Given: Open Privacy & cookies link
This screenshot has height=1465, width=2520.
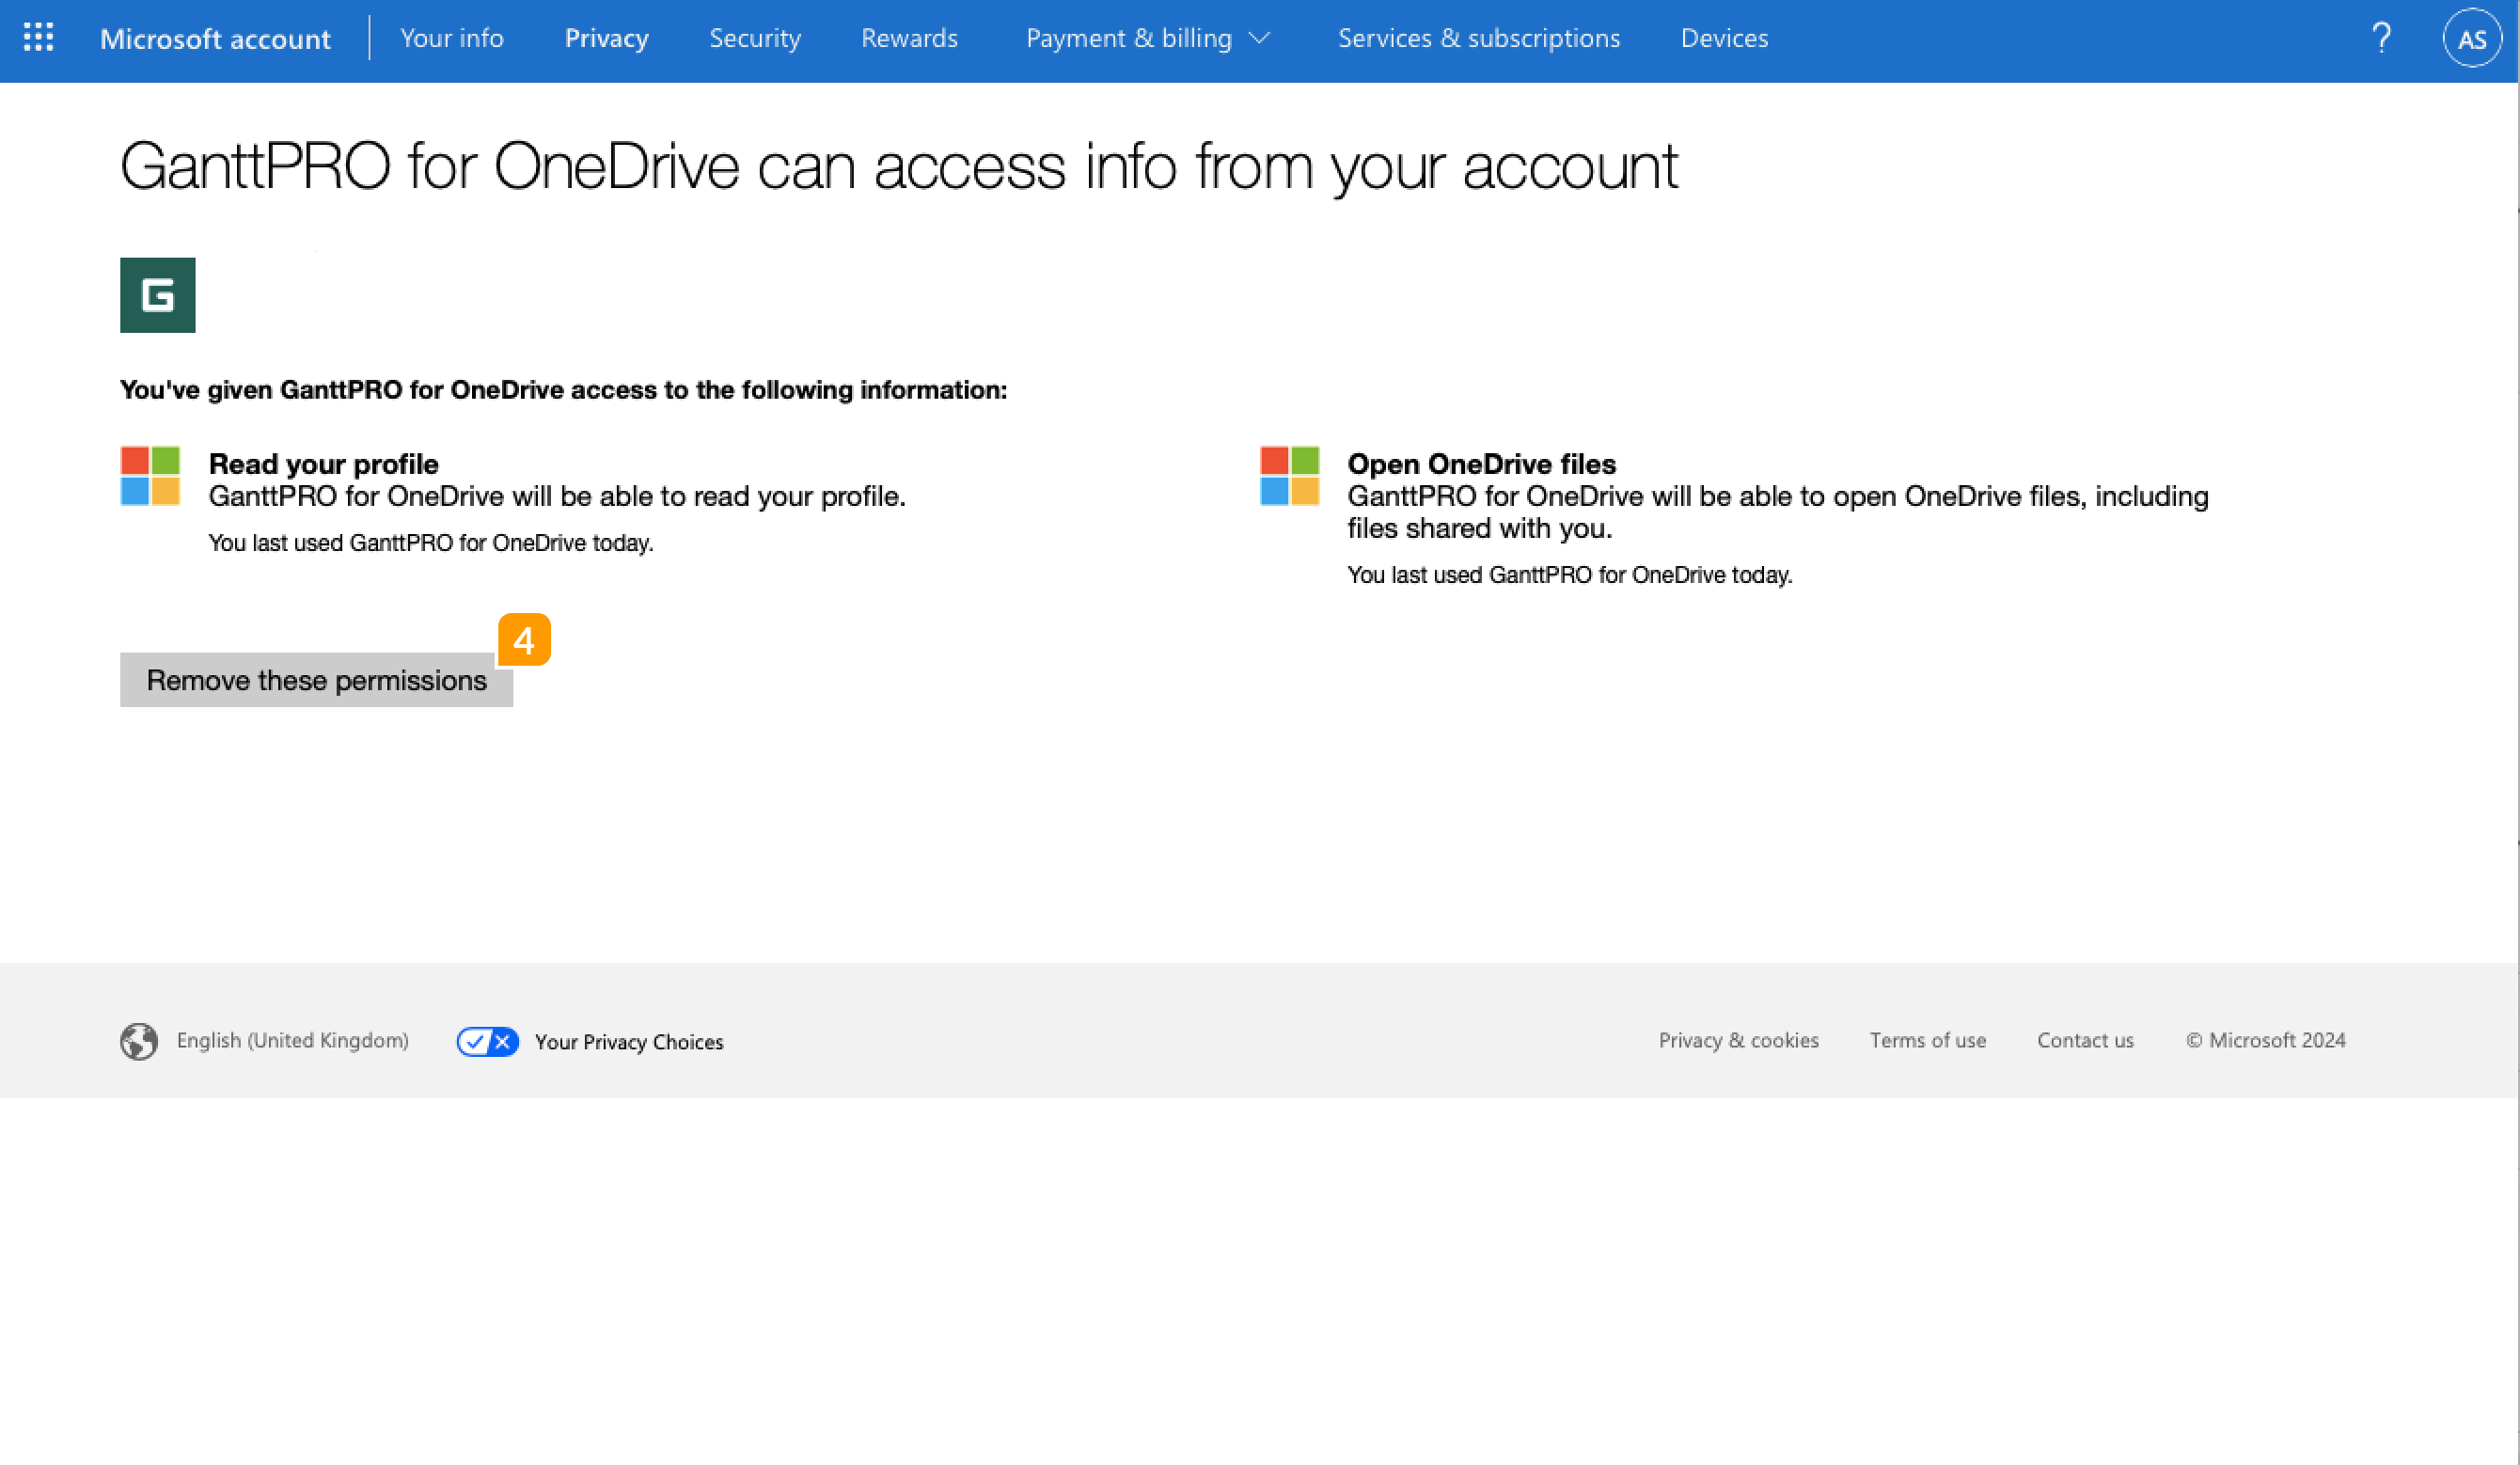Looking at the screenshot, I should 1739,1040.
